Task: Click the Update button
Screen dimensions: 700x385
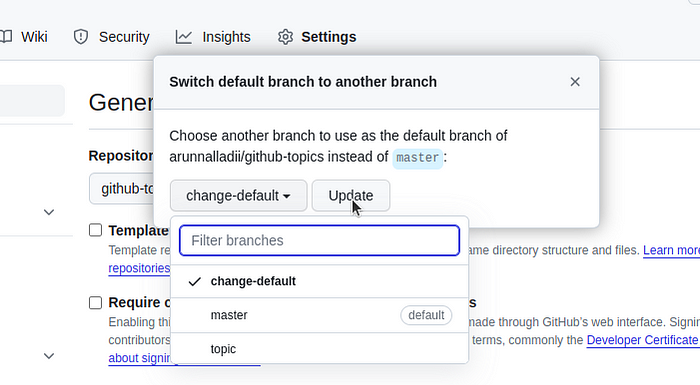Action: point(351,196)
